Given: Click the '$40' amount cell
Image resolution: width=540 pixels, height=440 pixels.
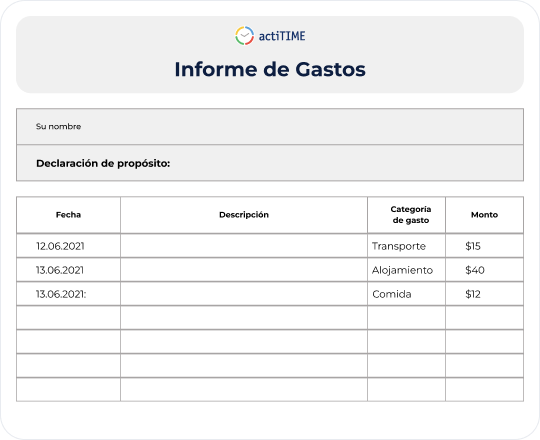Looking at the screenshot, I should 485,270.
